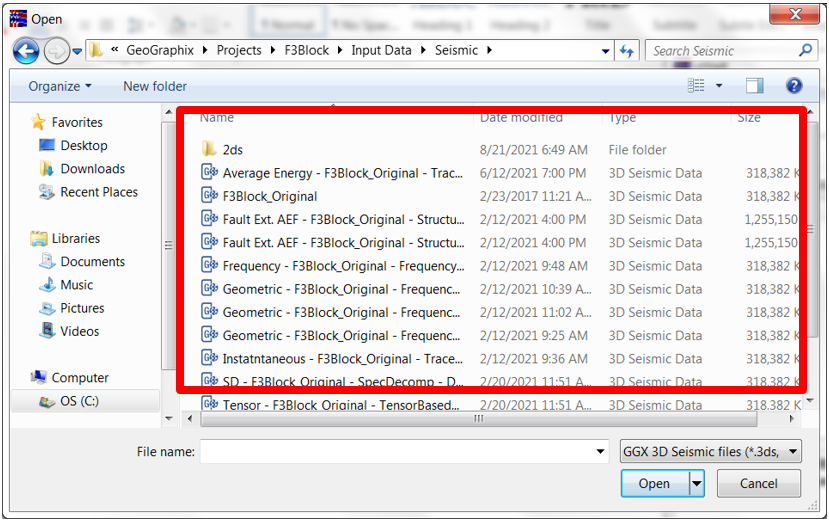This screenshot has height=522, width=829.
Task: Click navigation pane scroll down arrow
Action: click(169, 419)
